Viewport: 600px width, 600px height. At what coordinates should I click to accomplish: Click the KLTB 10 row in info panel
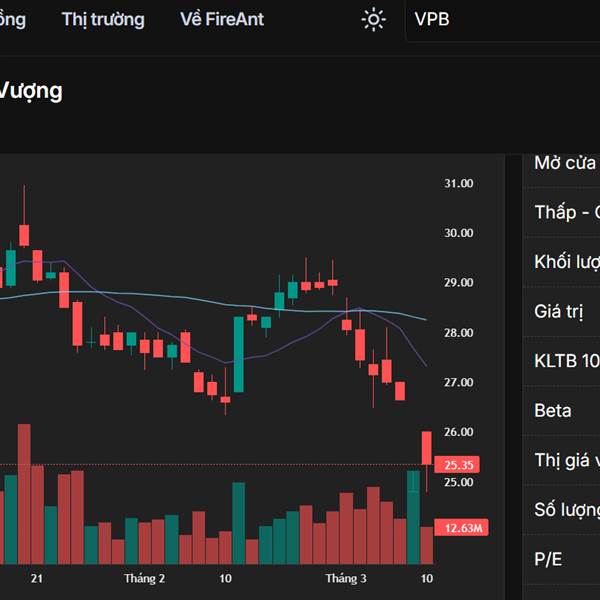pos(566,361)
